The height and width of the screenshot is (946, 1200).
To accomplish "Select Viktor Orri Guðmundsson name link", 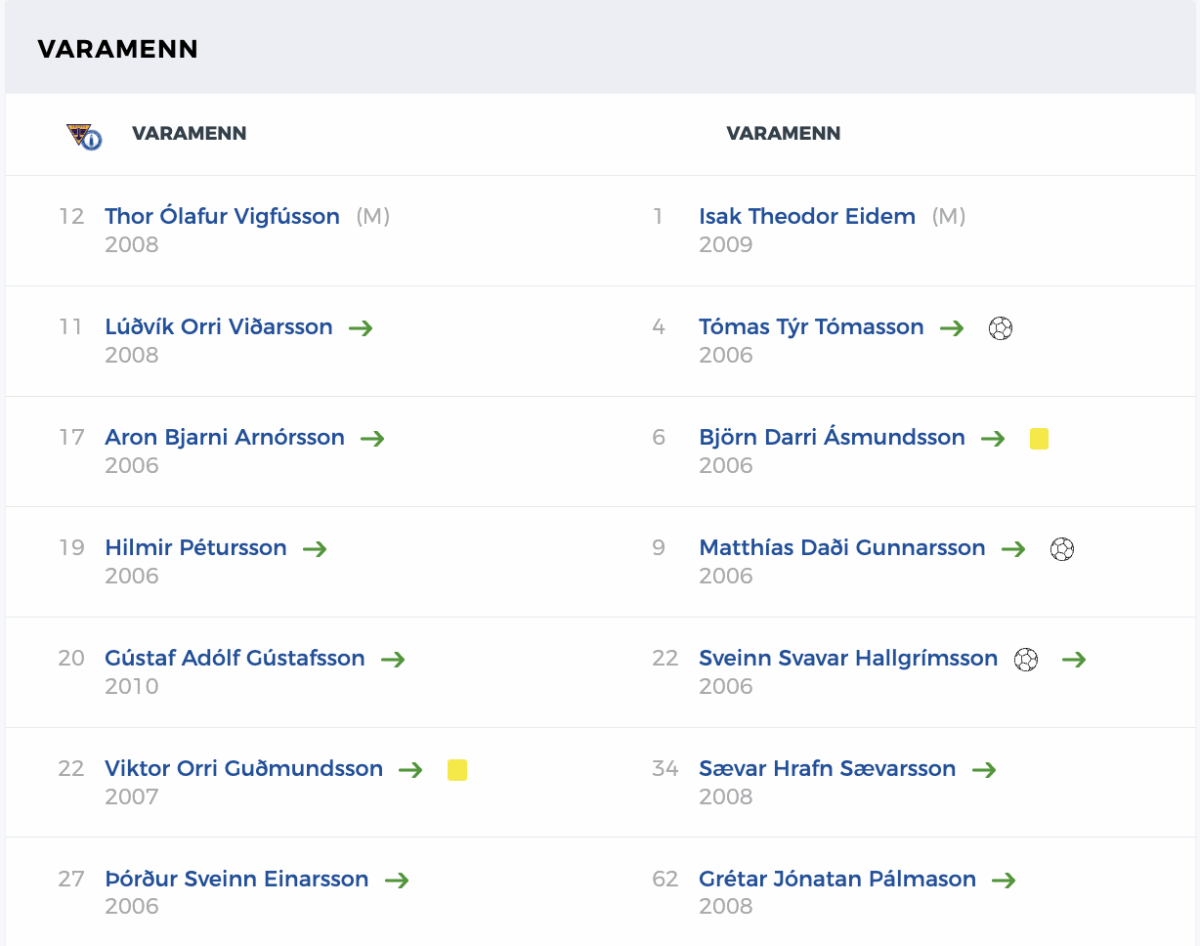I will click(x=244, y=769).
